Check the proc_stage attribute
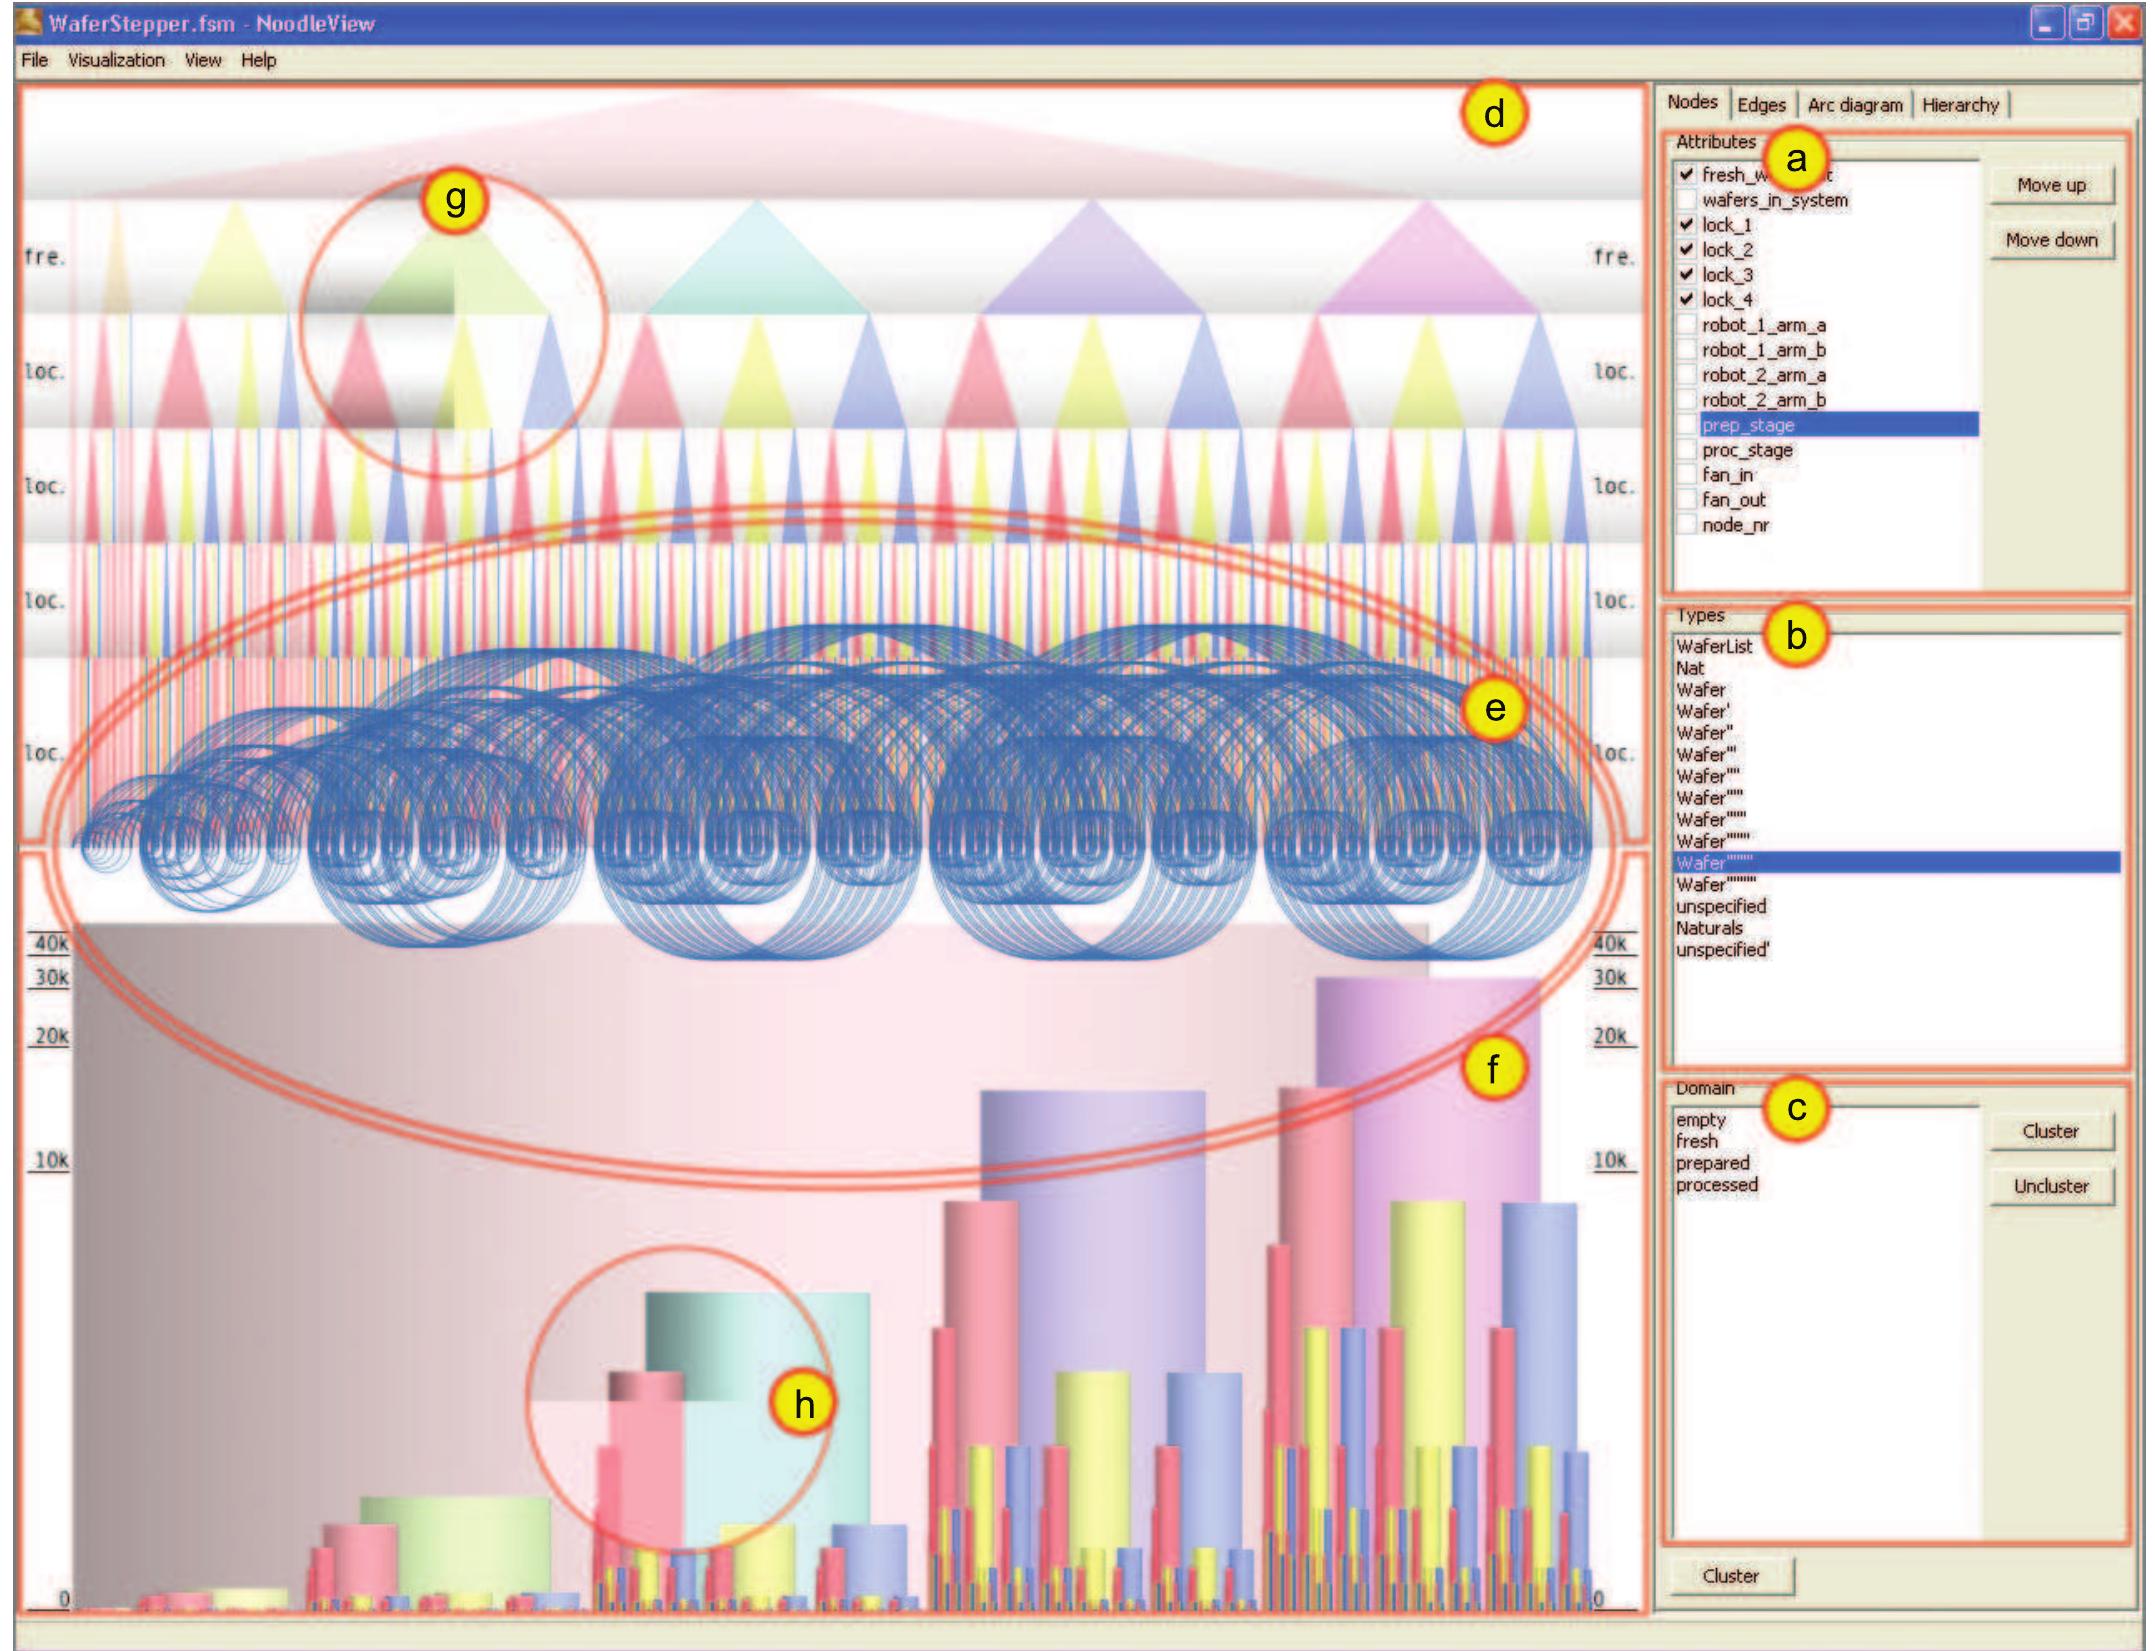Image resolution: width=2155 pixels, height=1651 pixels. click(1687, 450)
